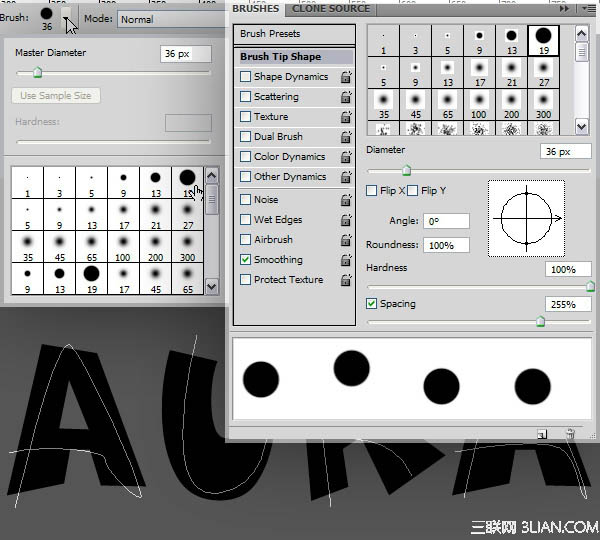The image size is (600, 540).
Task: Choose soft round 100 brush in preset picker
Action: click(x=123, y=247)
